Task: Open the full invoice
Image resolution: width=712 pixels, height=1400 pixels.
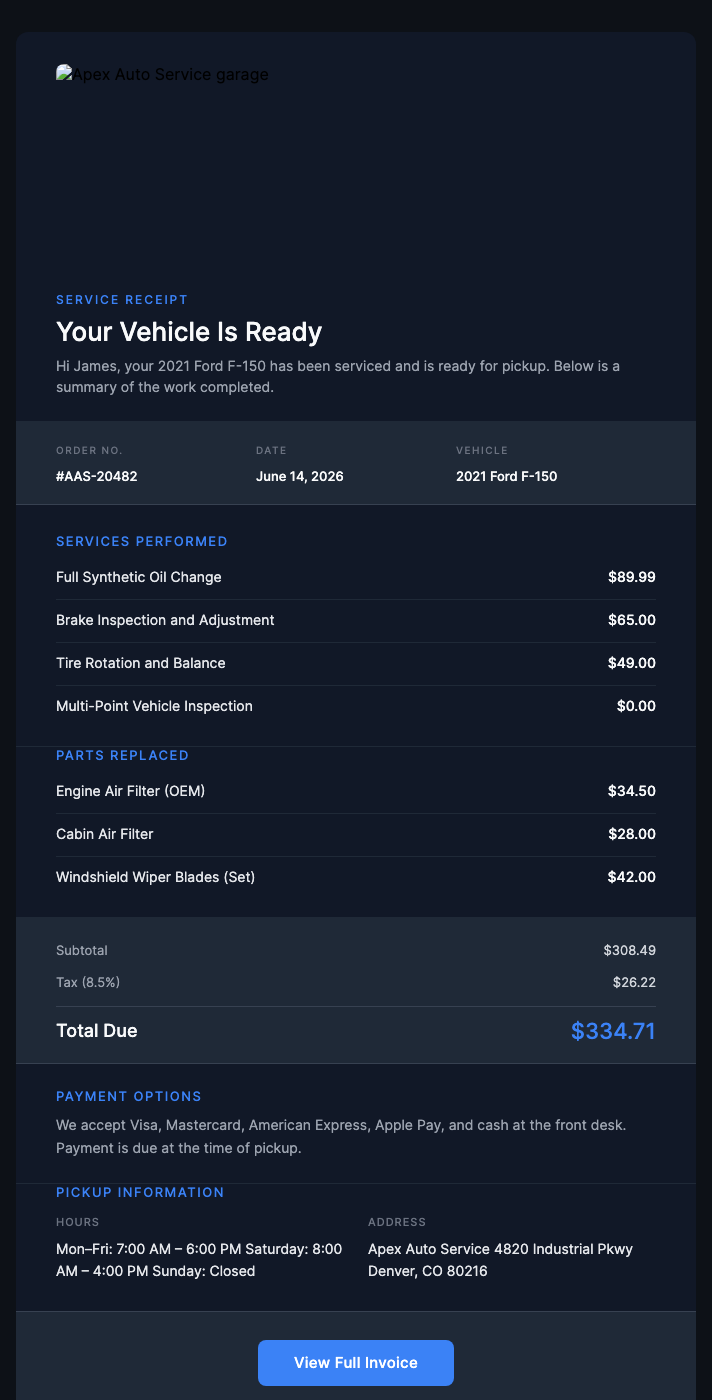Action: (355, 1362)
